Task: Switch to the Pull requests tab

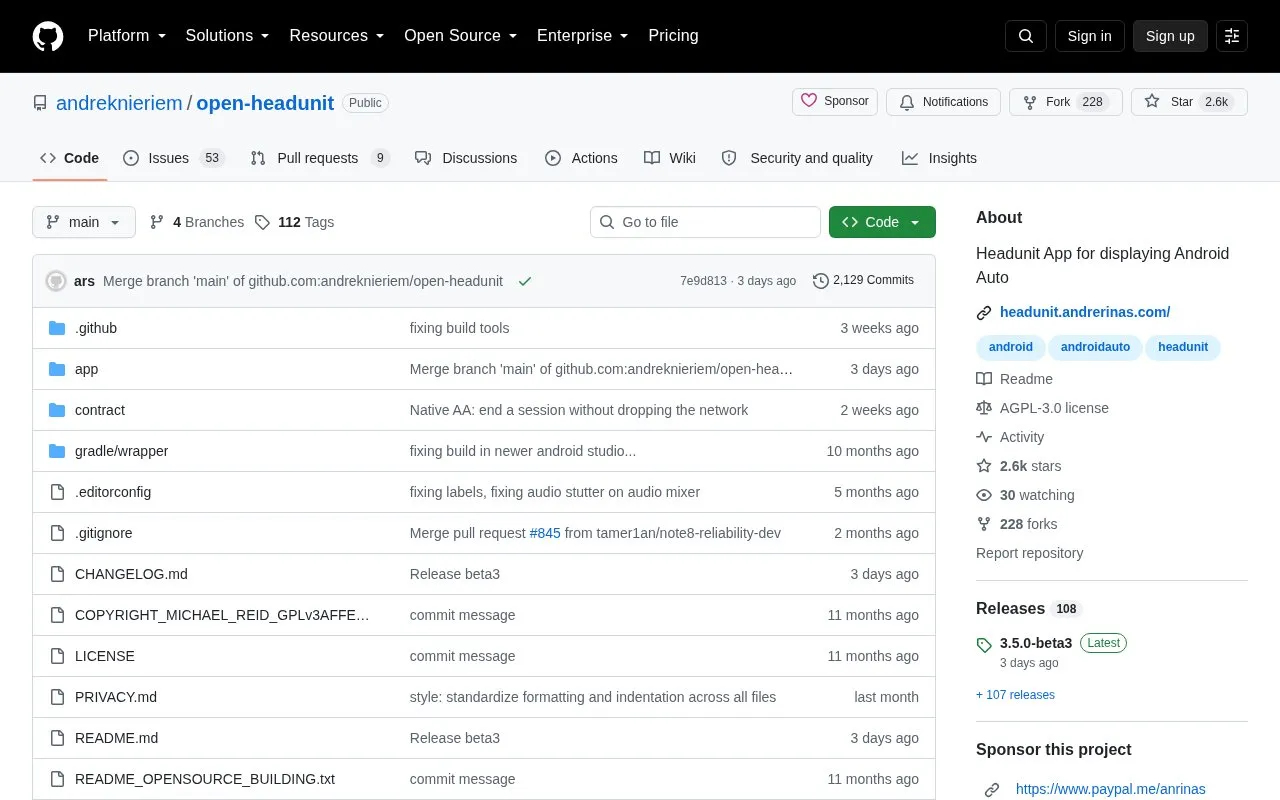Action: (319, 158)
